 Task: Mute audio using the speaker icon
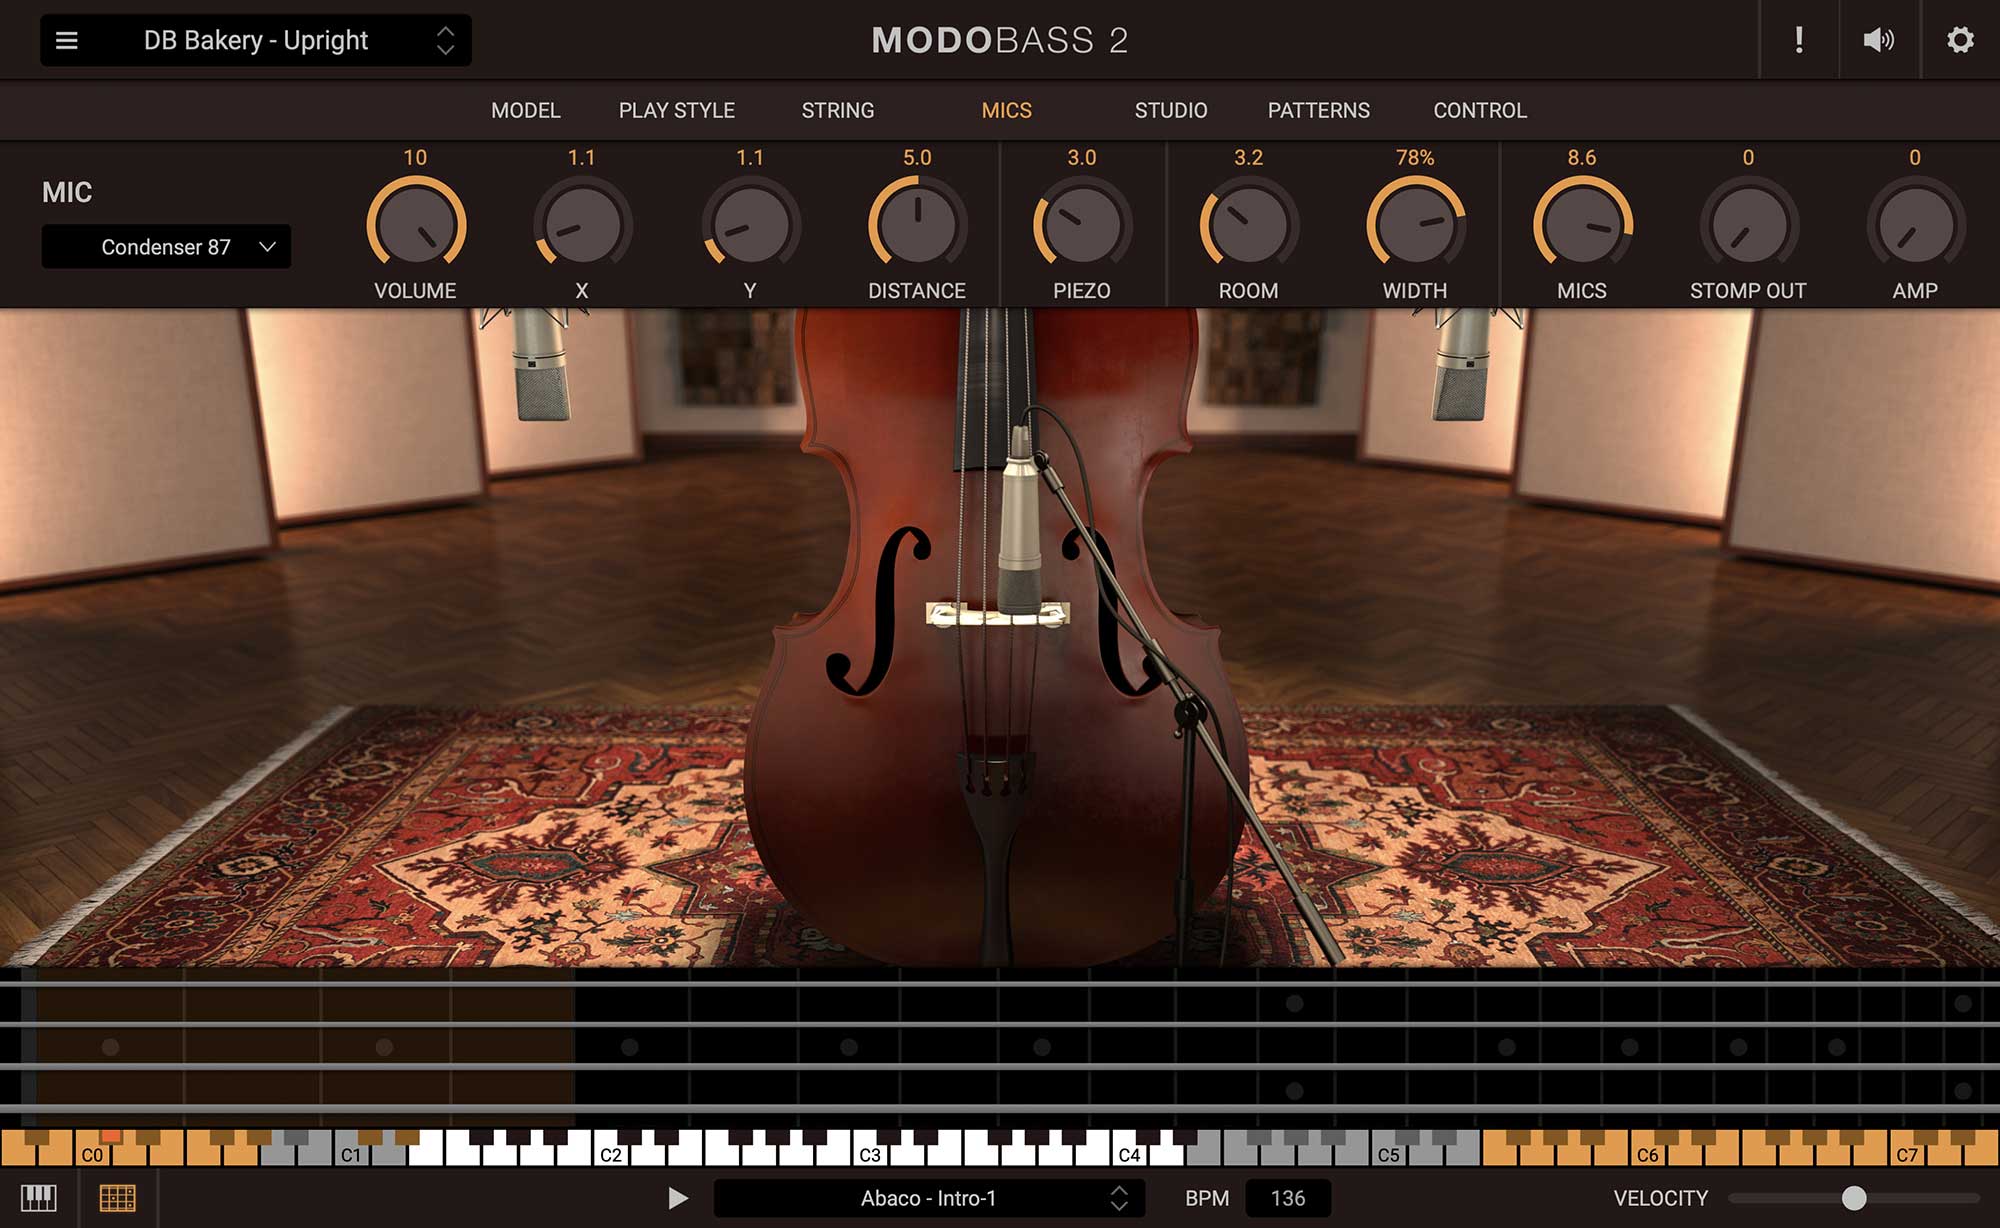[x=1880, y=40]
